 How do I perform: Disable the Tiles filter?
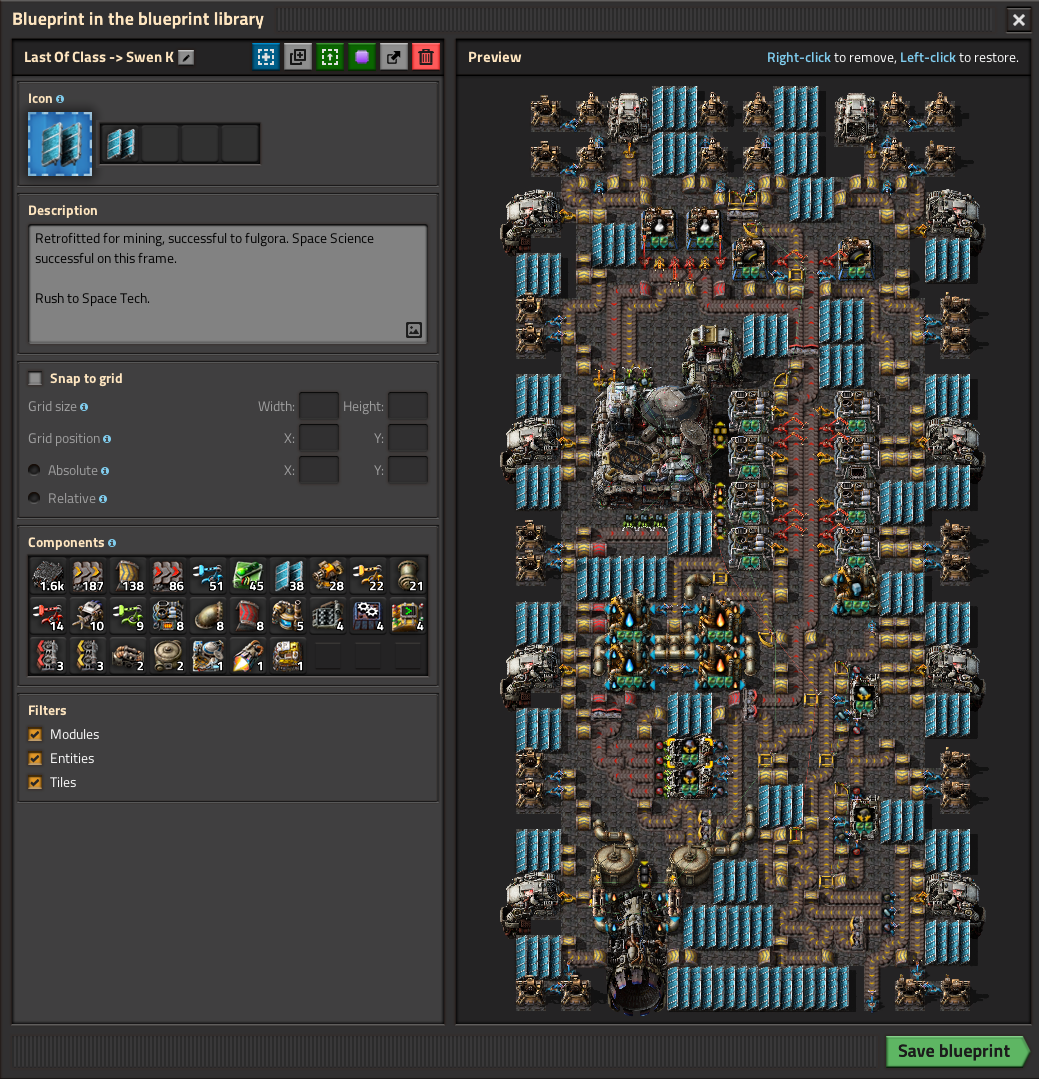click(37, 782)
